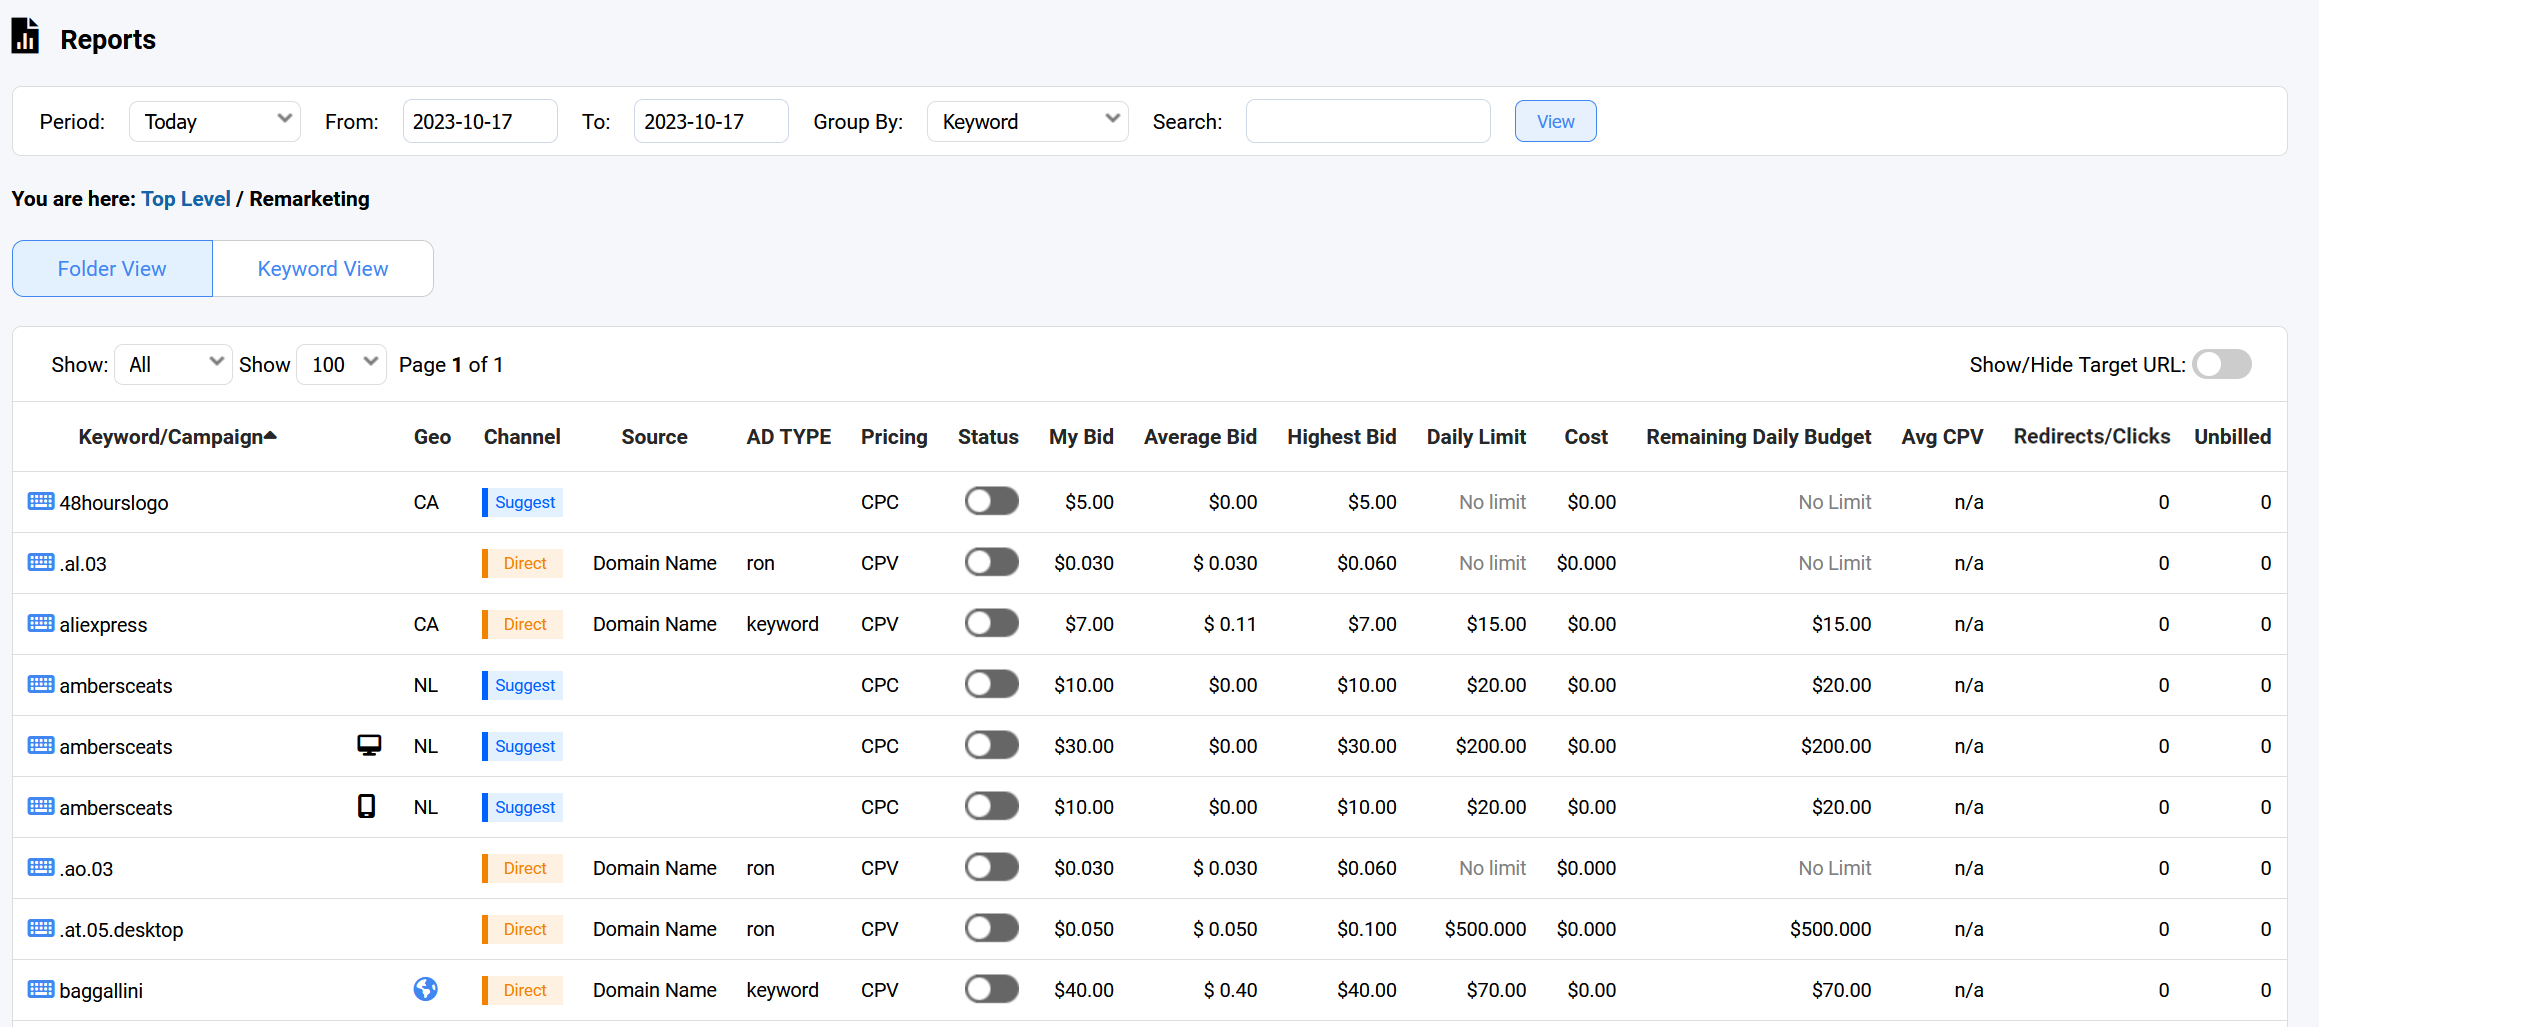Viewport: 2530px width, 1027px height.
Task: Click the From date field
Action: 480,121
